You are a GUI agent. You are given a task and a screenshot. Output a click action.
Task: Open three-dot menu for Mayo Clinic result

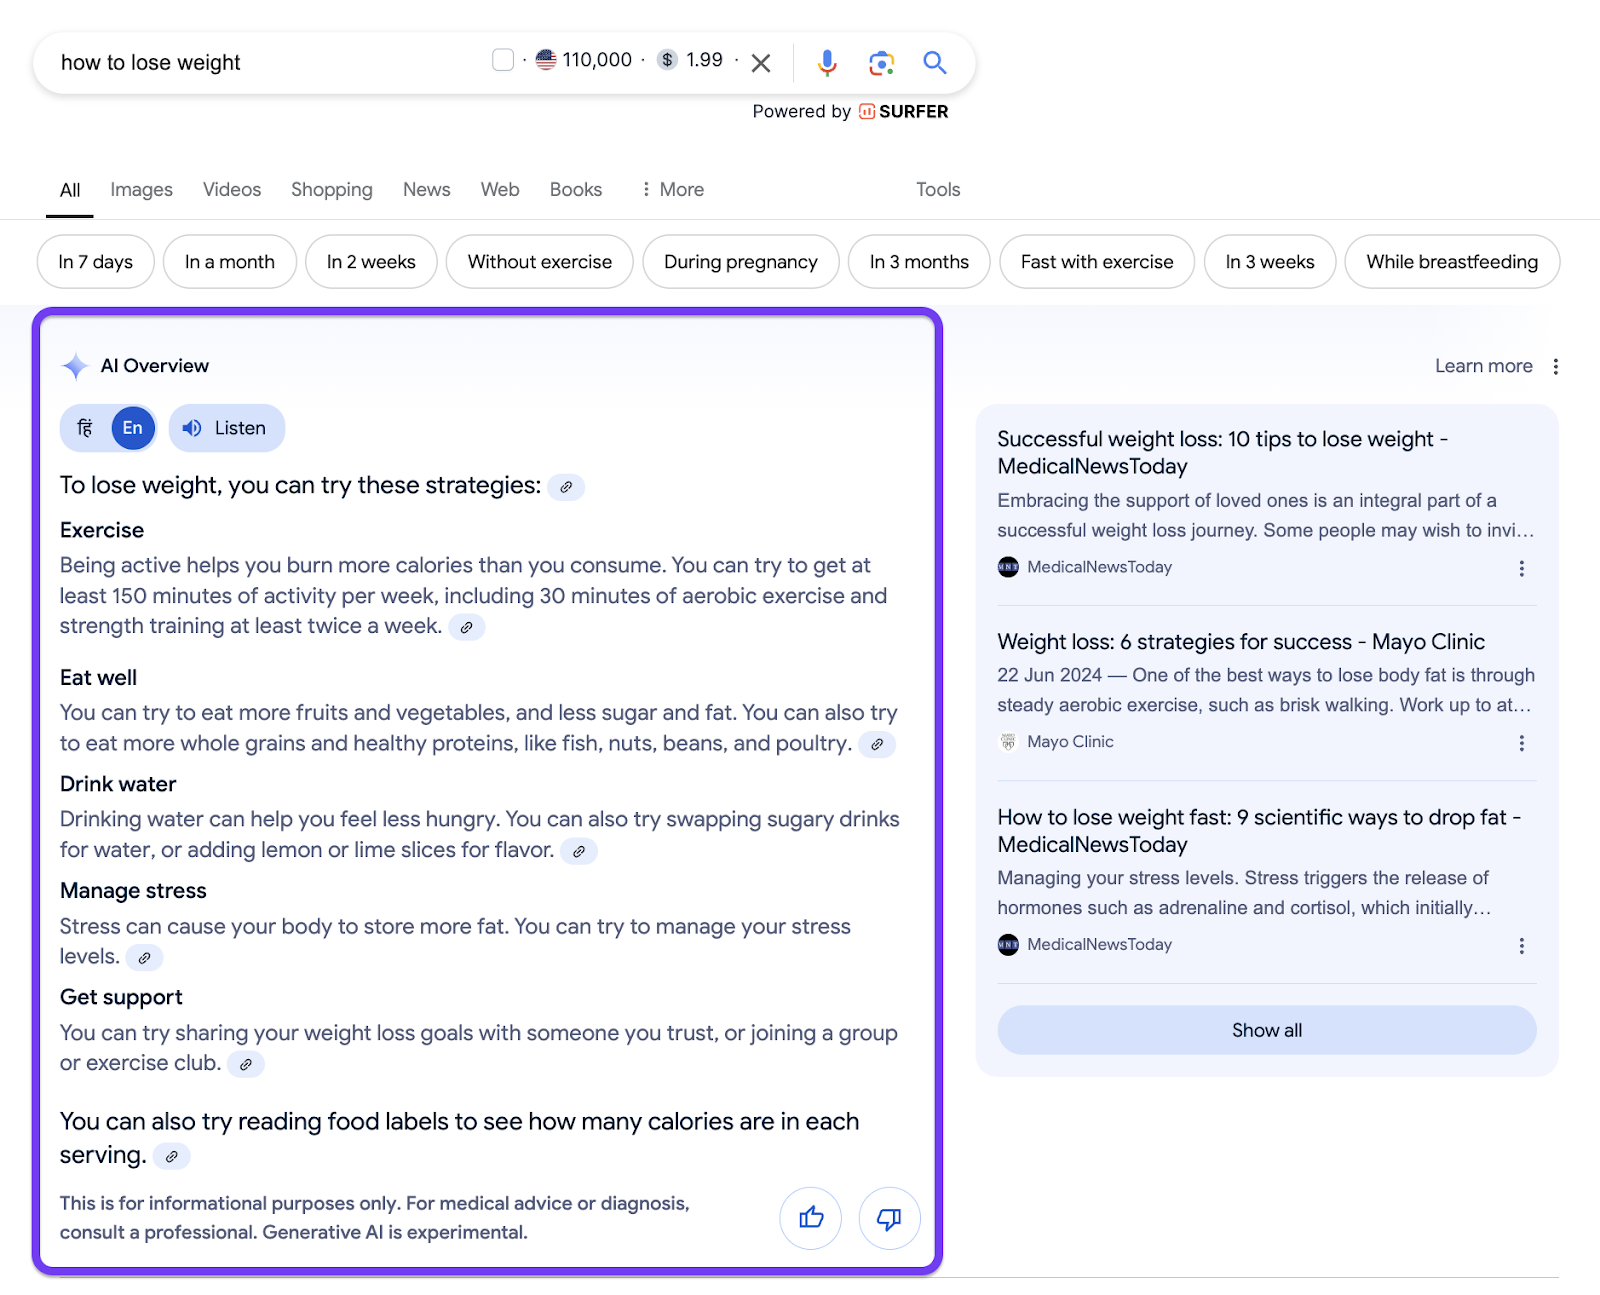[1521, 743]
